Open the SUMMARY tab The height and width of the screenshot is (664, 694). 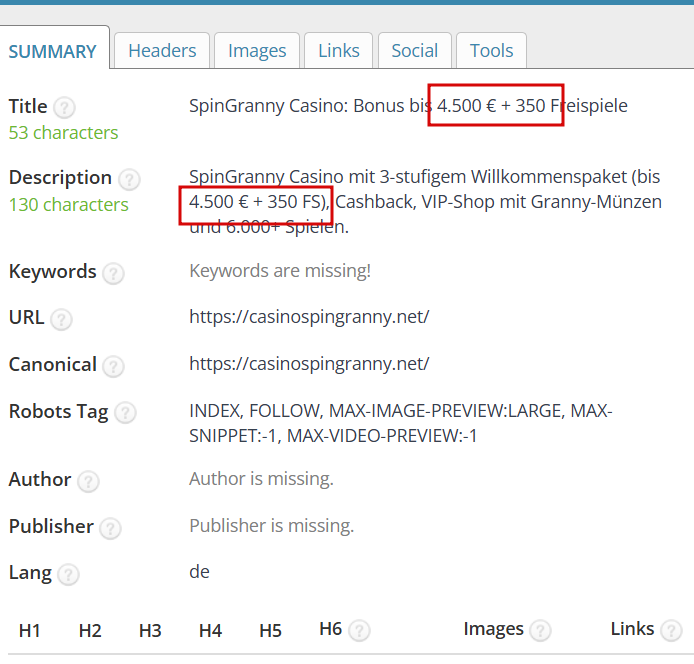(53, 51)
